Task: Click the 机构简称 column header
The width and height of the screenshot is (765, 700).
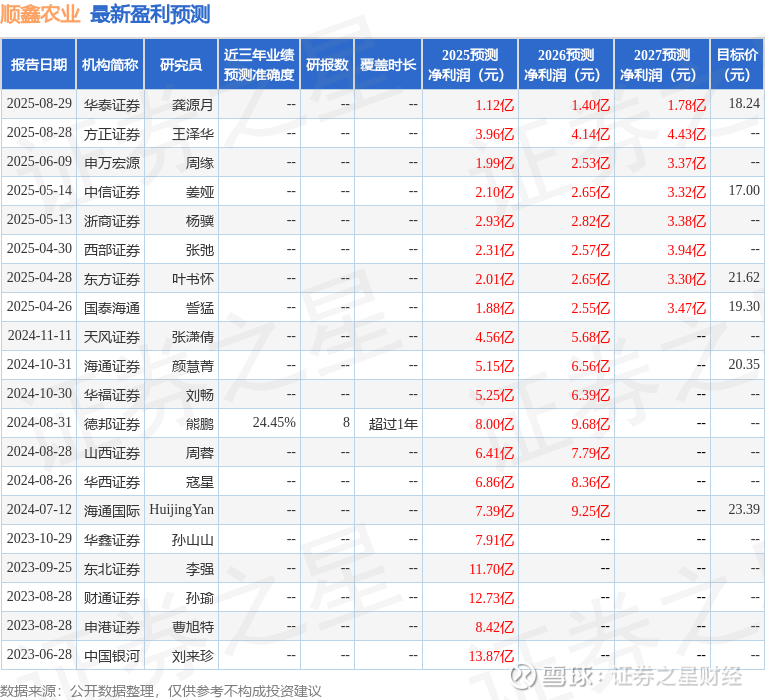Action: 110,64
